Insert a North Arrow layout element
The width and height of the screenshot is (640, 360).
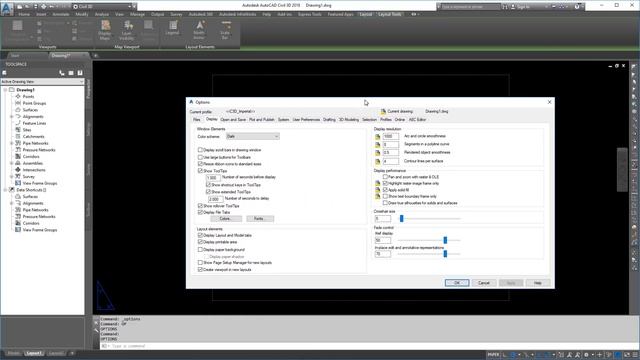click(x=199, y=30)
